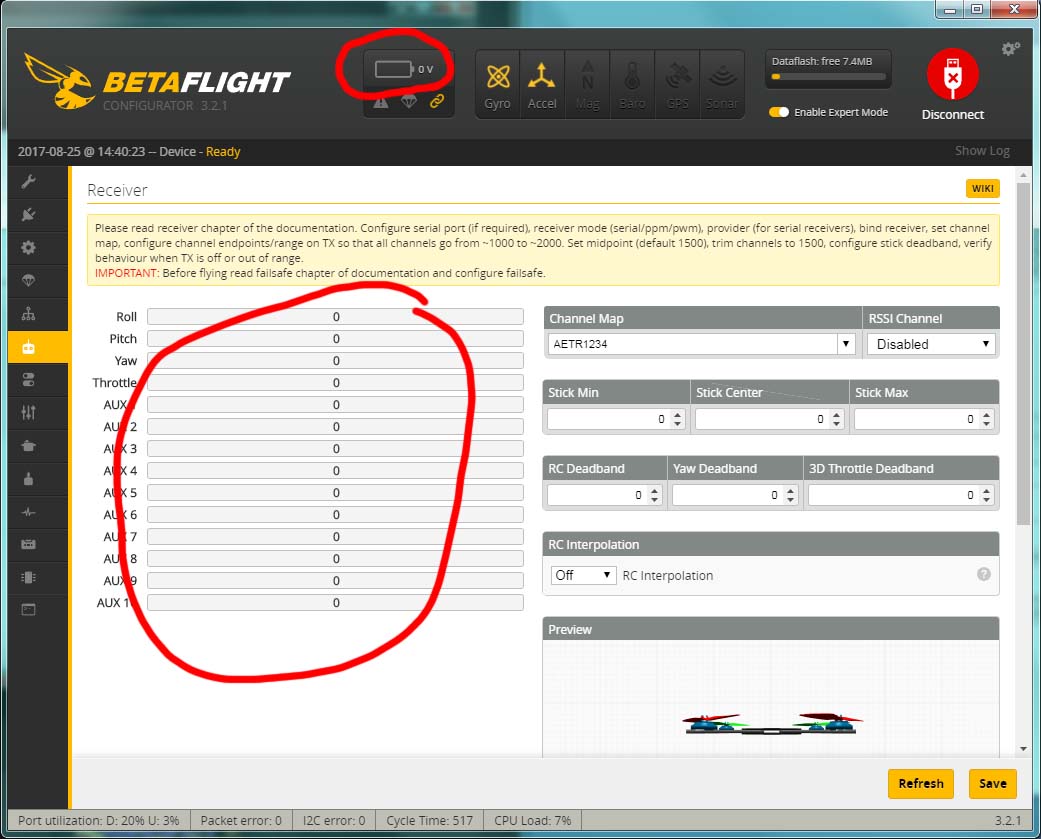Viewport: 1041px width, 839px height.
Task: Open the Adjustments sliders icon in sidebar
Action: (28, 412)
